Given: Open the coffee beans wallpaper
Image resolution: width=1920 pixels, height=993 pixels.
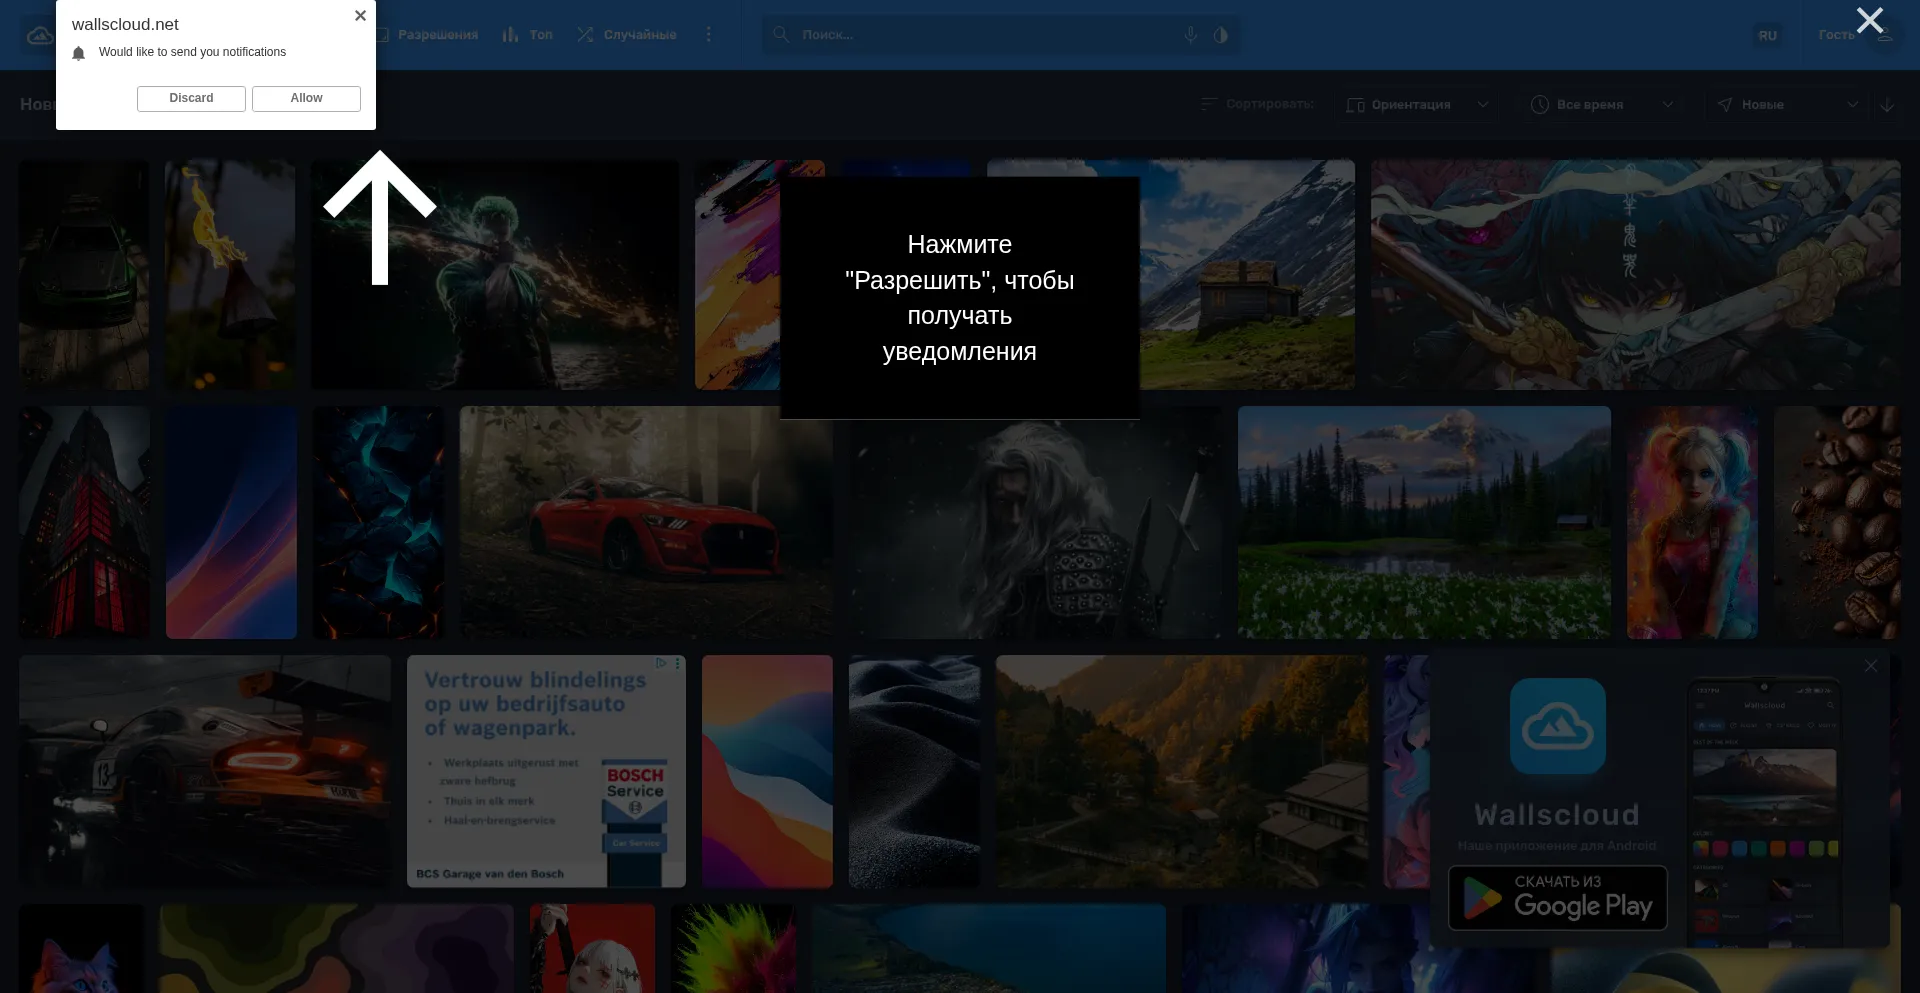Looking at the screenshot, I should coord(1837,522).
